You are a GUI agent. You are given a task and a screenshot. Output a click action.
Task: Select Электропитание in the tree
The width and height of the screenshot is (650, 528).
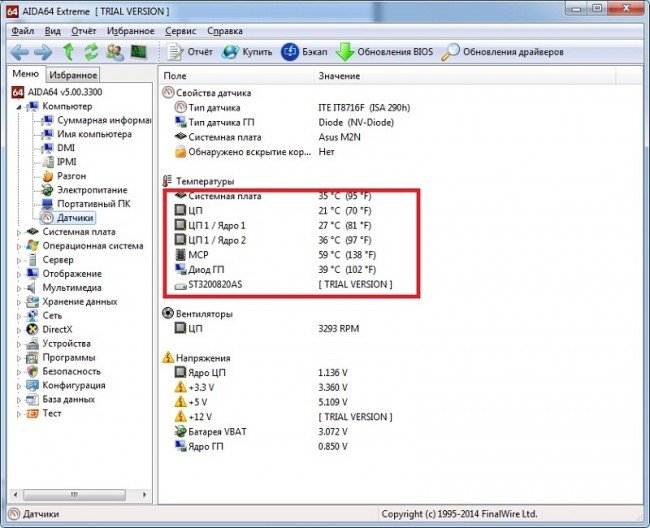point(91,190)
